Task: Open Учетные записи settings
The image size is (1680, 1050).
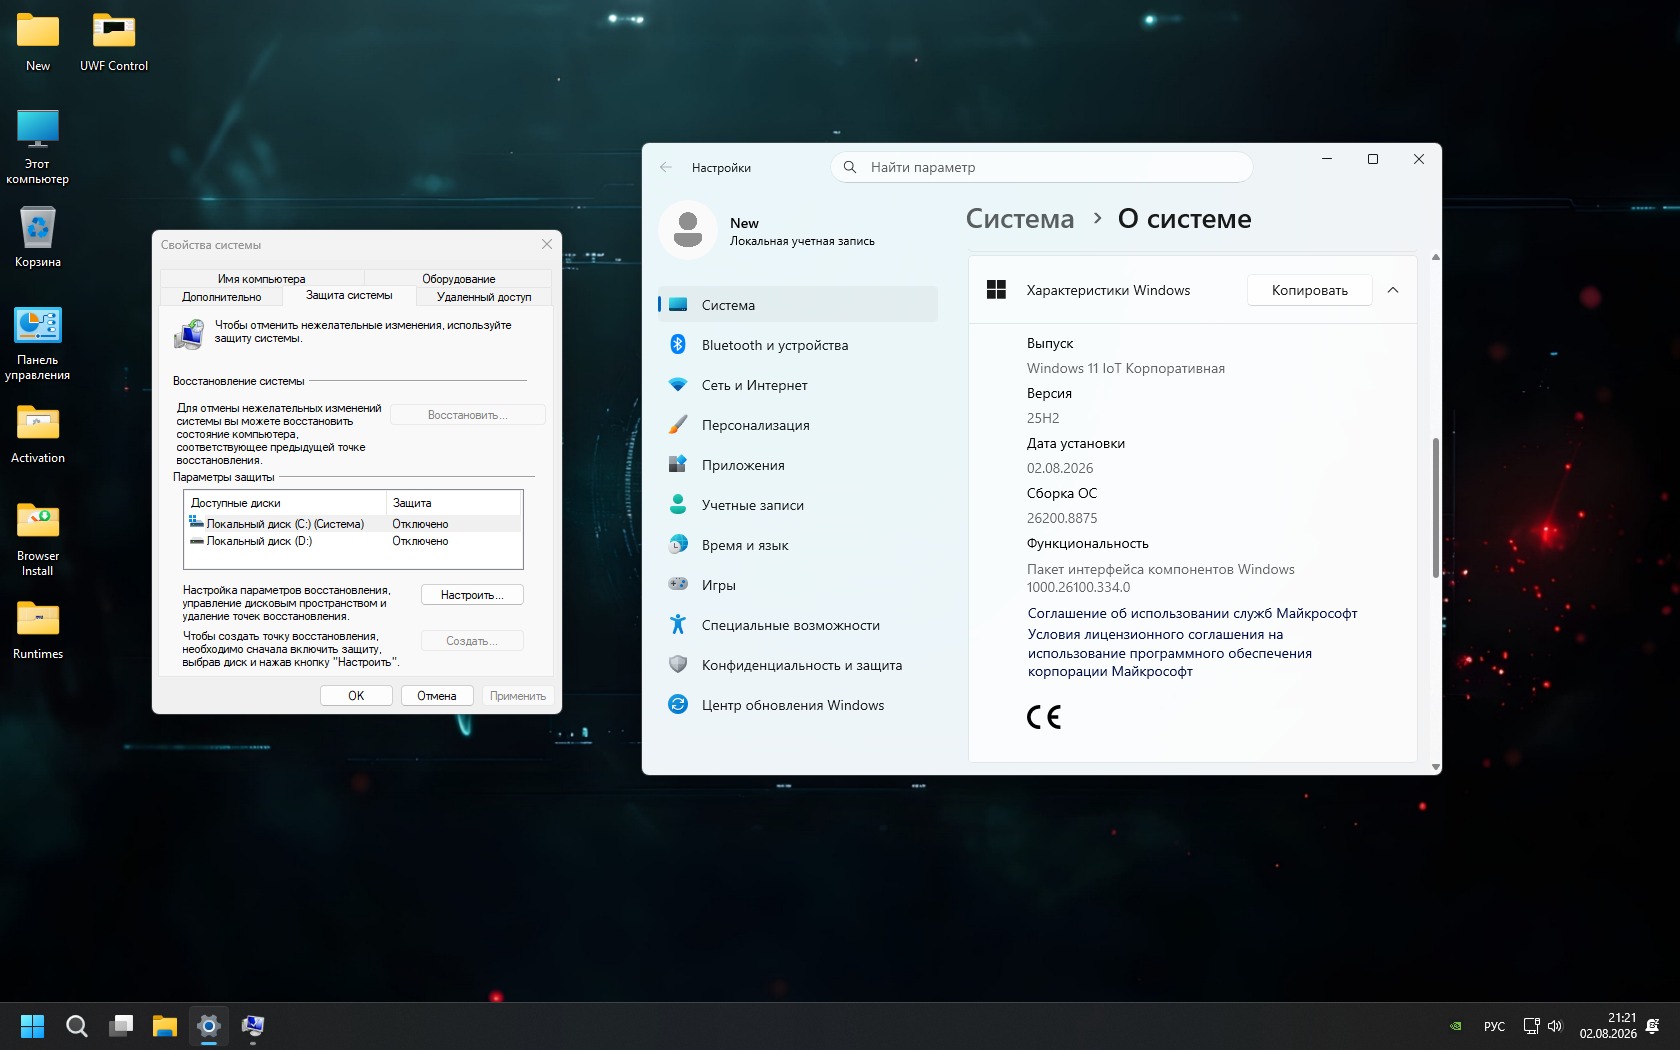Action: [x=798, y=505]
